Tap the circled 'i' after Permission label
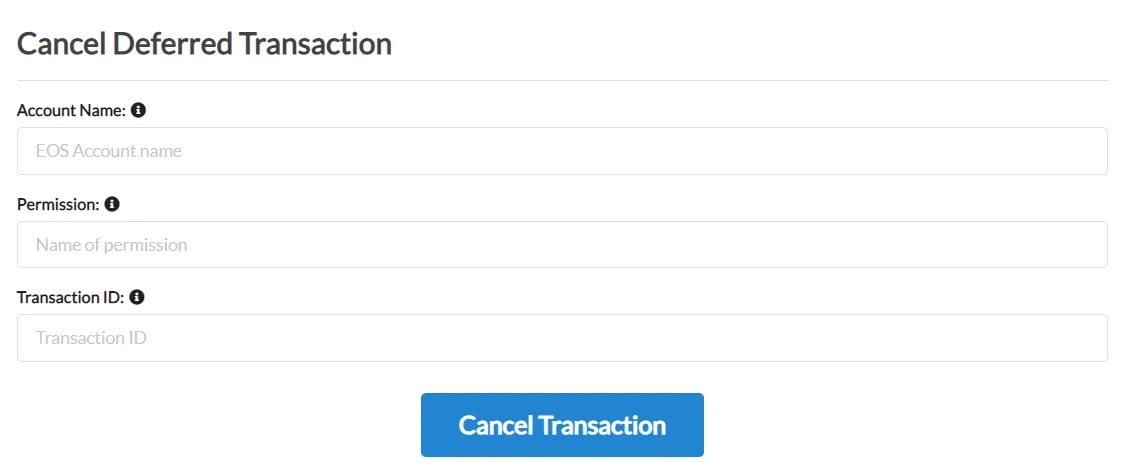The image size is (1121, 468). click(112, 204)
